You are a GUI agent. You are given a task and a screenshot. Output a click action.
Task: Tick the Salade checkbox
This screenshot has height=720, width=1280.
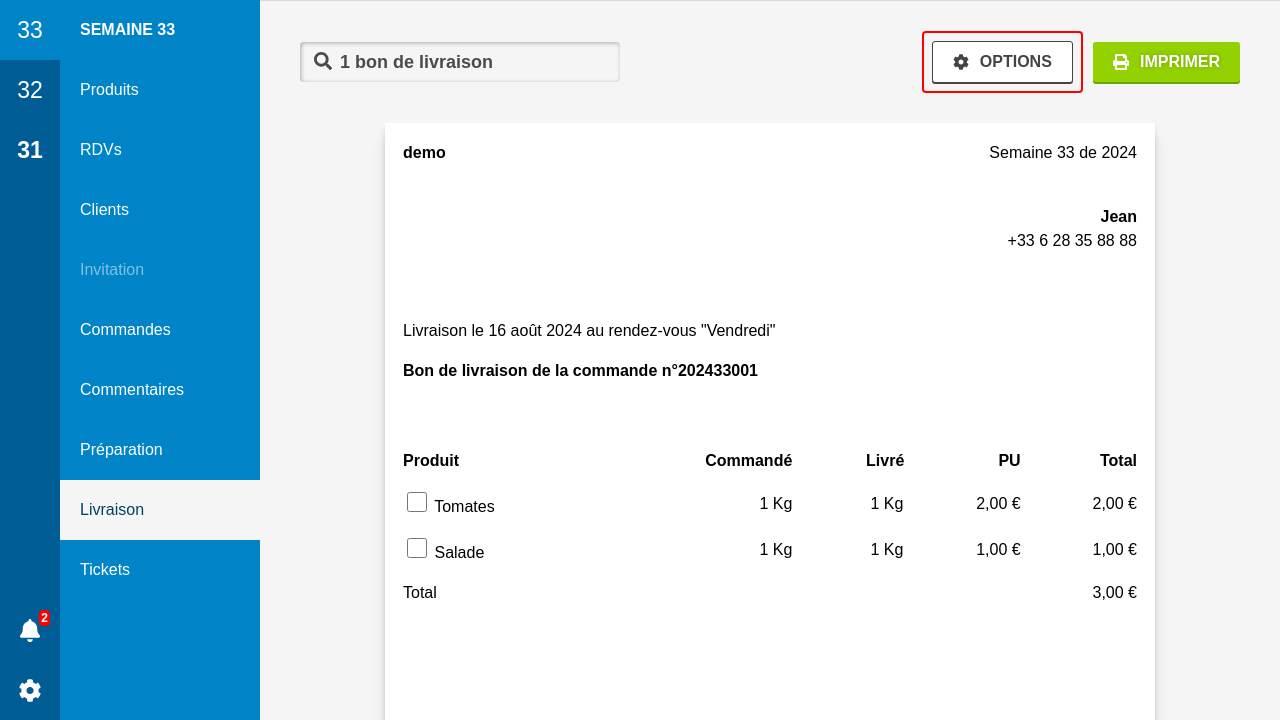417,548
